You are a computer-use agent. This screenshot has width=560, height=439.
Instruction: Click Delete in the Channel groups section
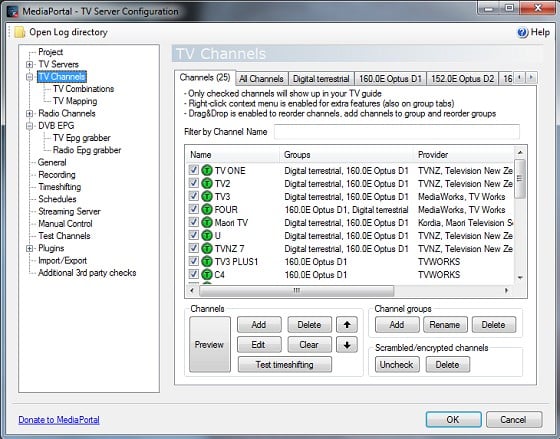coord(494,325)
